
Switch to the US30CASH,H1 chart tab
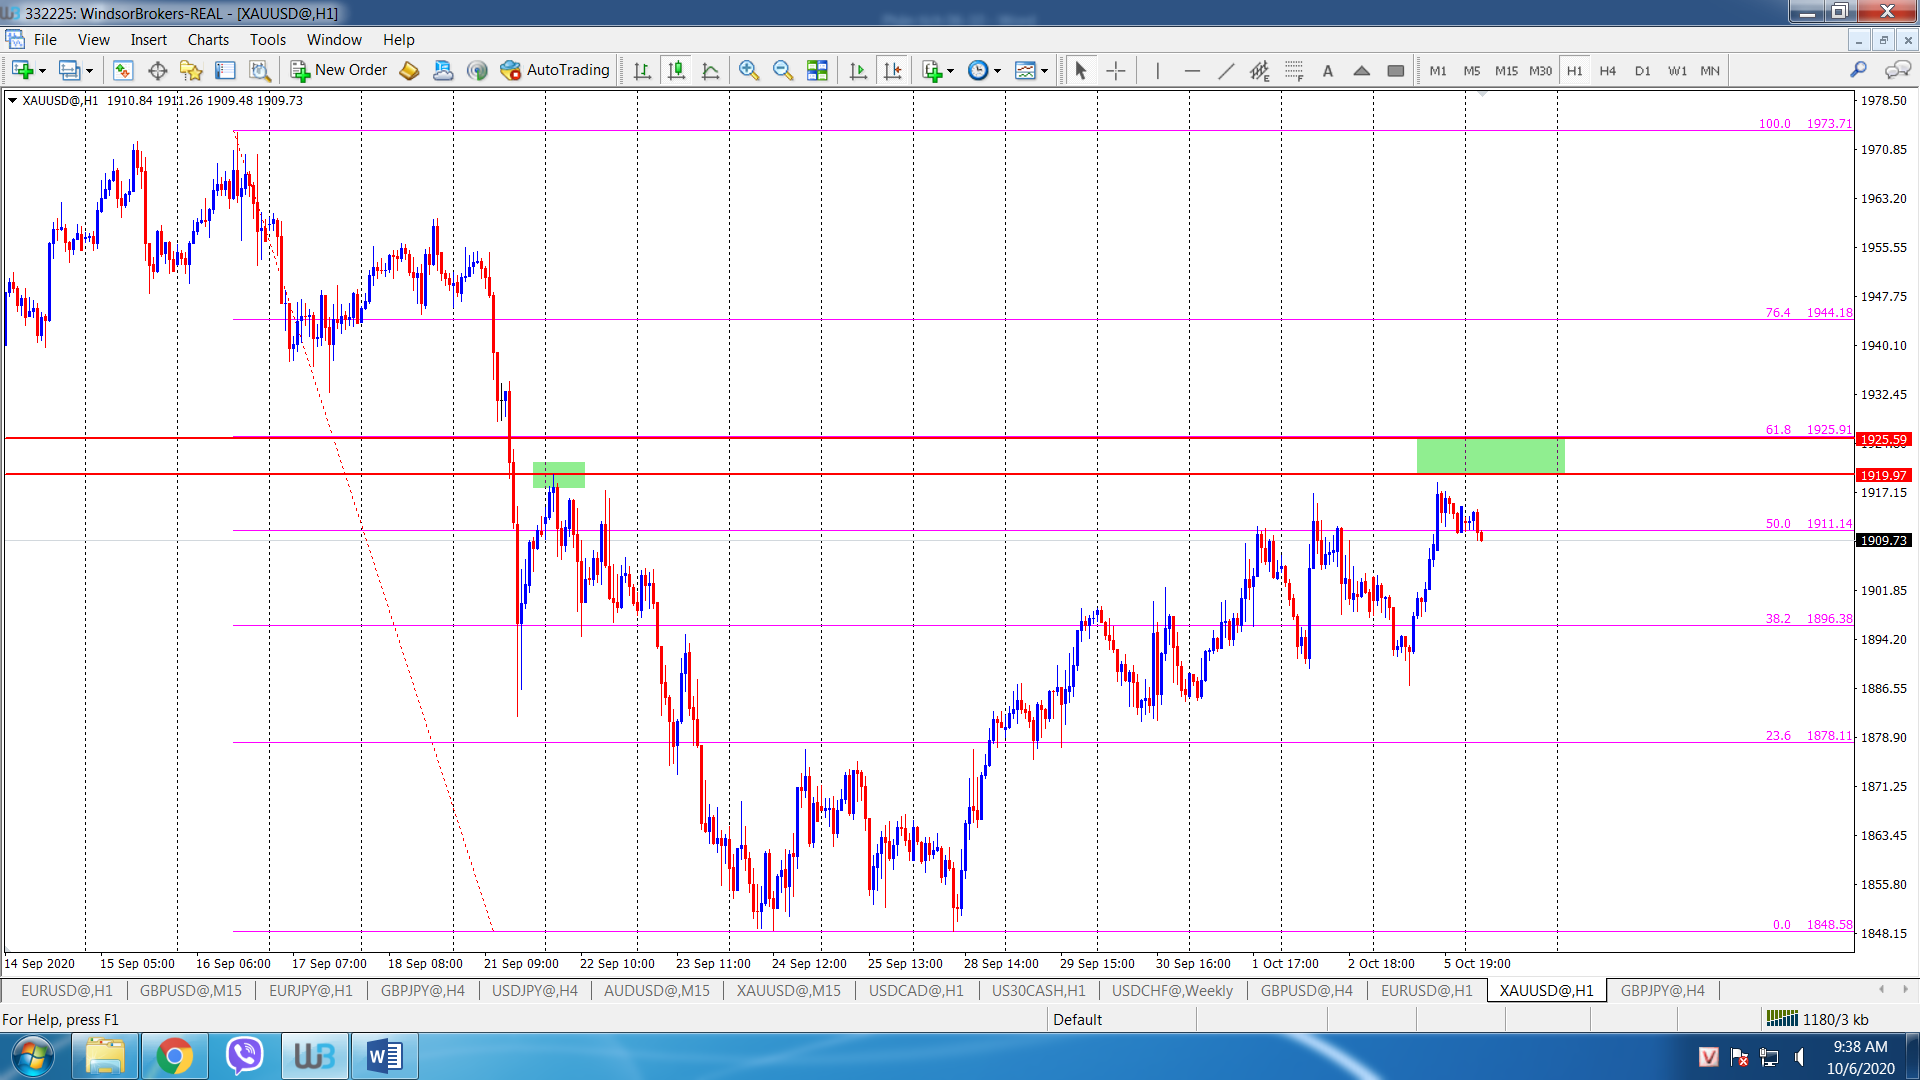(x=1038, y=990)
